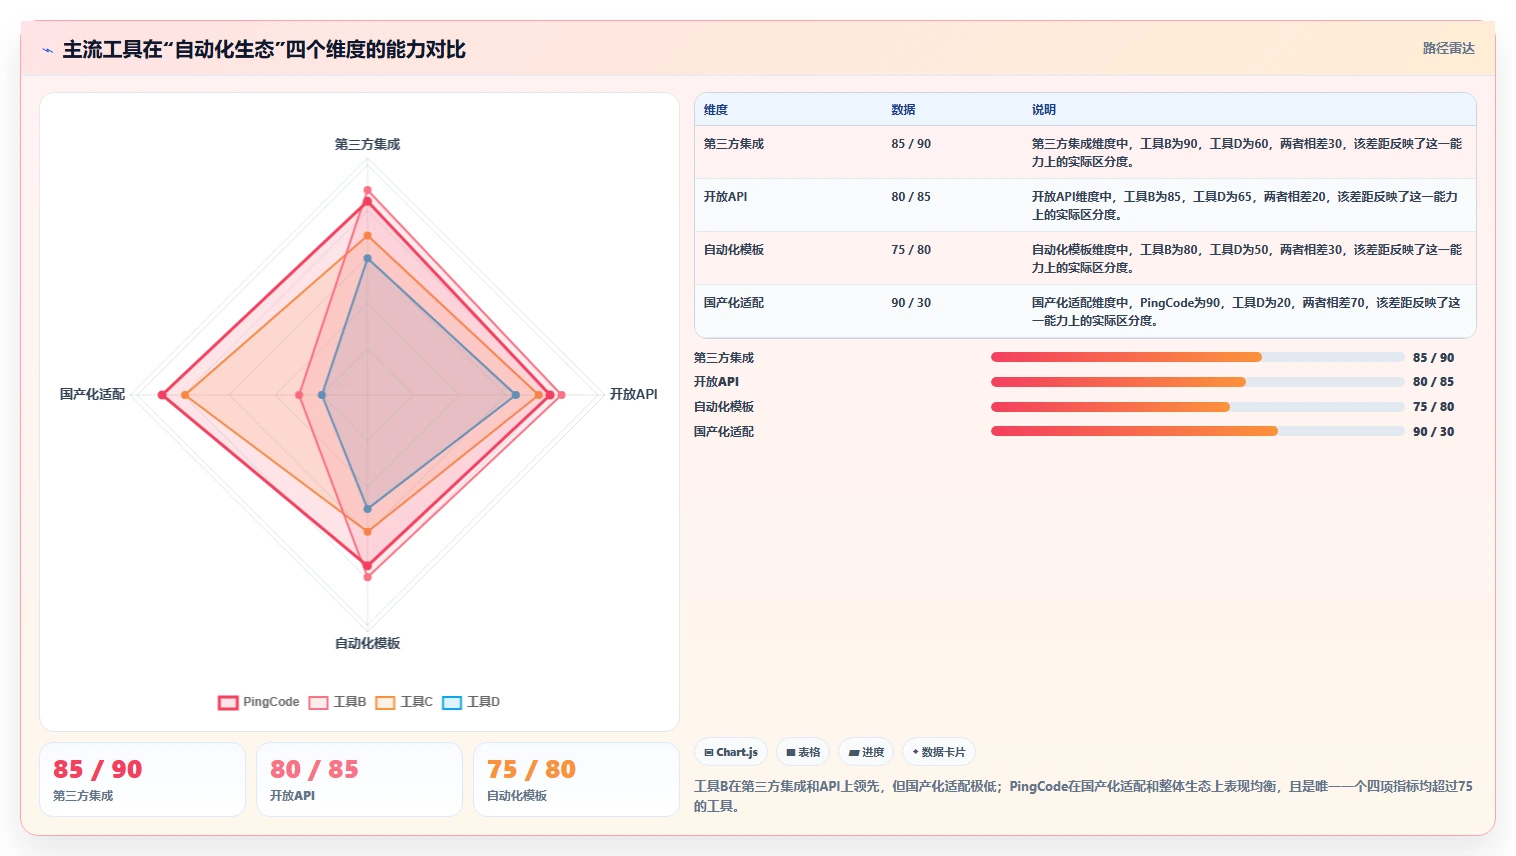Click the 自动化模板 progress bar
The image size is (1516, 856).
(x=1197, y=407)
